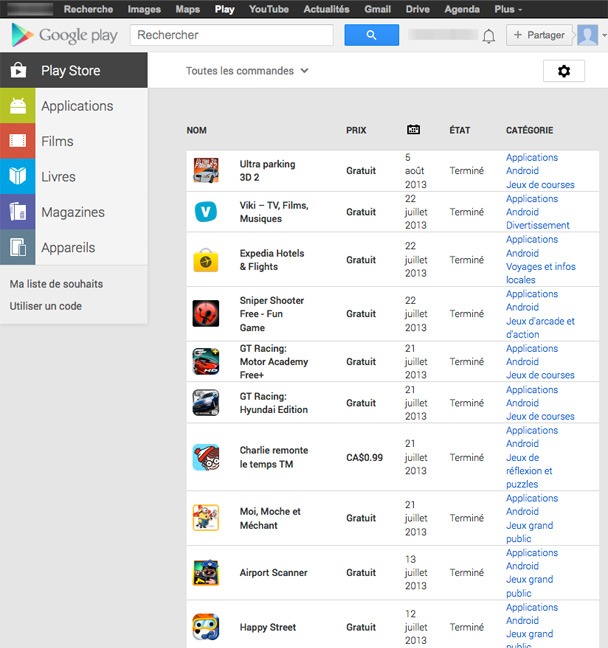Click the Sniper Shooter Free title
The image size is (608, 648).
272,314
